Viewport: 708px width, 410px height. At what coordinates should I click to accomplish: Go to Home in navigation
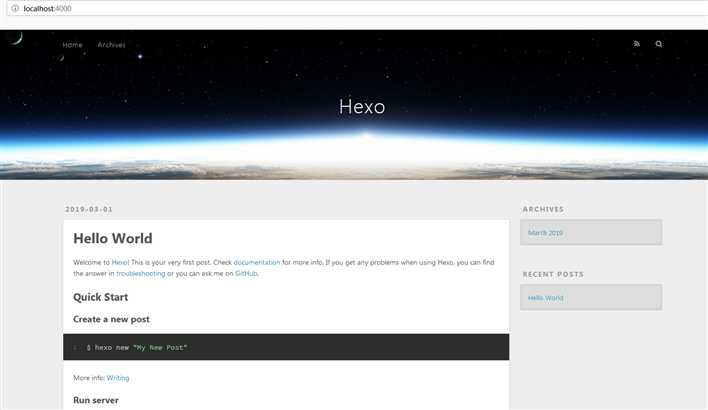click(72, 45)
